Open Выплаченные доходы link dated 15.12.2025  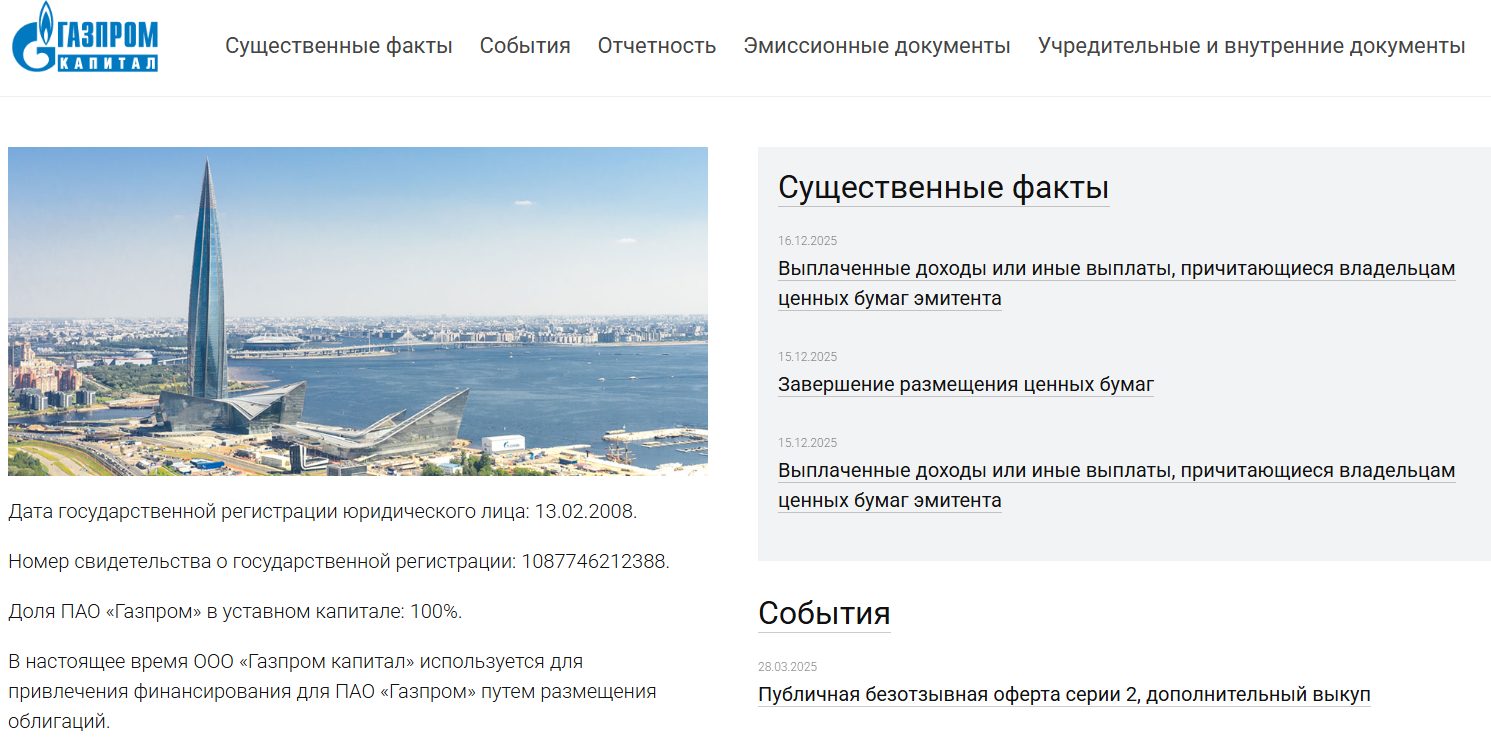tap(1117, 486)
